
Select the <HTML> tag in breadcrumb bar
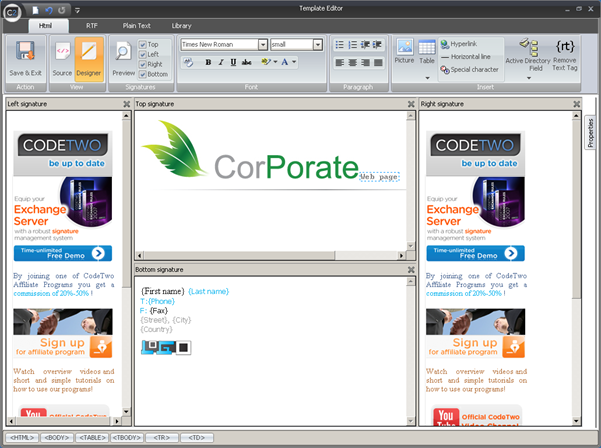tap(22, 438)
